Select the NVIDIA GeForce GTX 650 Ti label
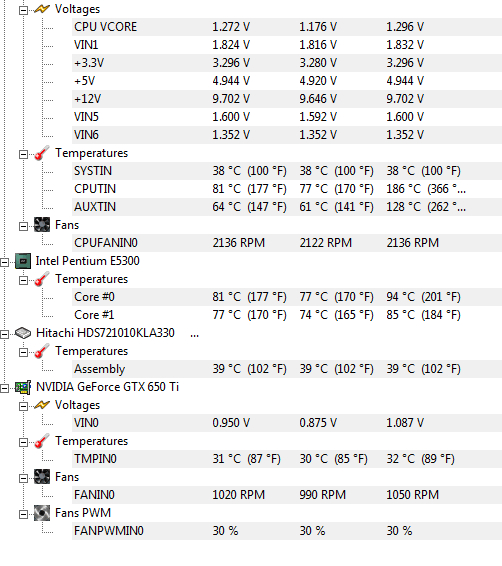 coord(107,387)
